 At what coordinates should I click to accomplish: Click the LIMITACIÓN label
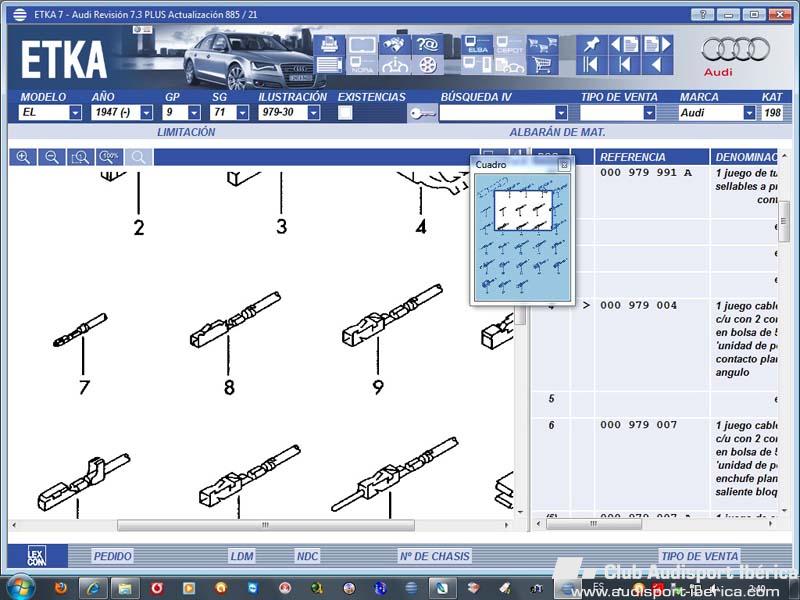pos(186,132)
